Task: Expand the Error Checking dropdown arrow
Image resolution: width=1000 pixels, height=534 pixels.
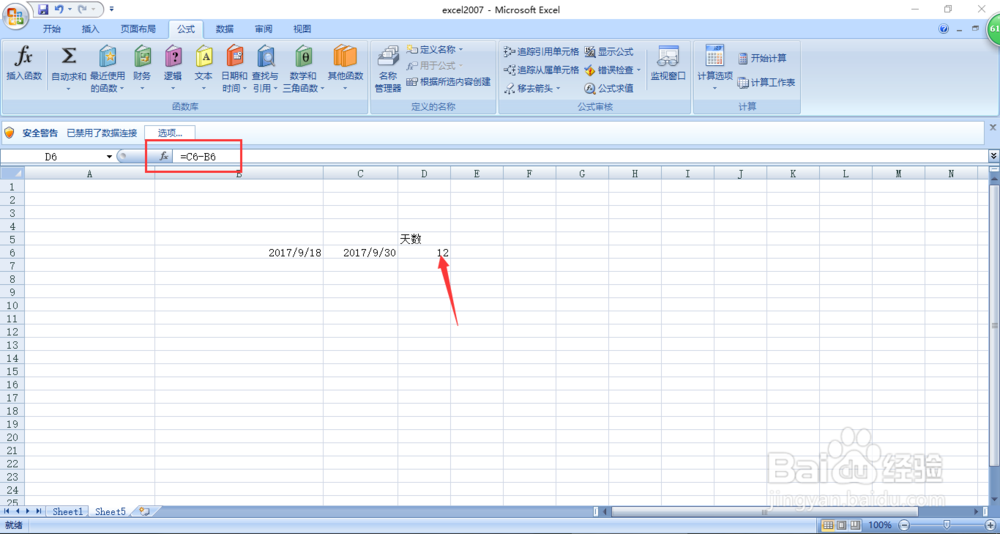Action: tap(638, 70)
